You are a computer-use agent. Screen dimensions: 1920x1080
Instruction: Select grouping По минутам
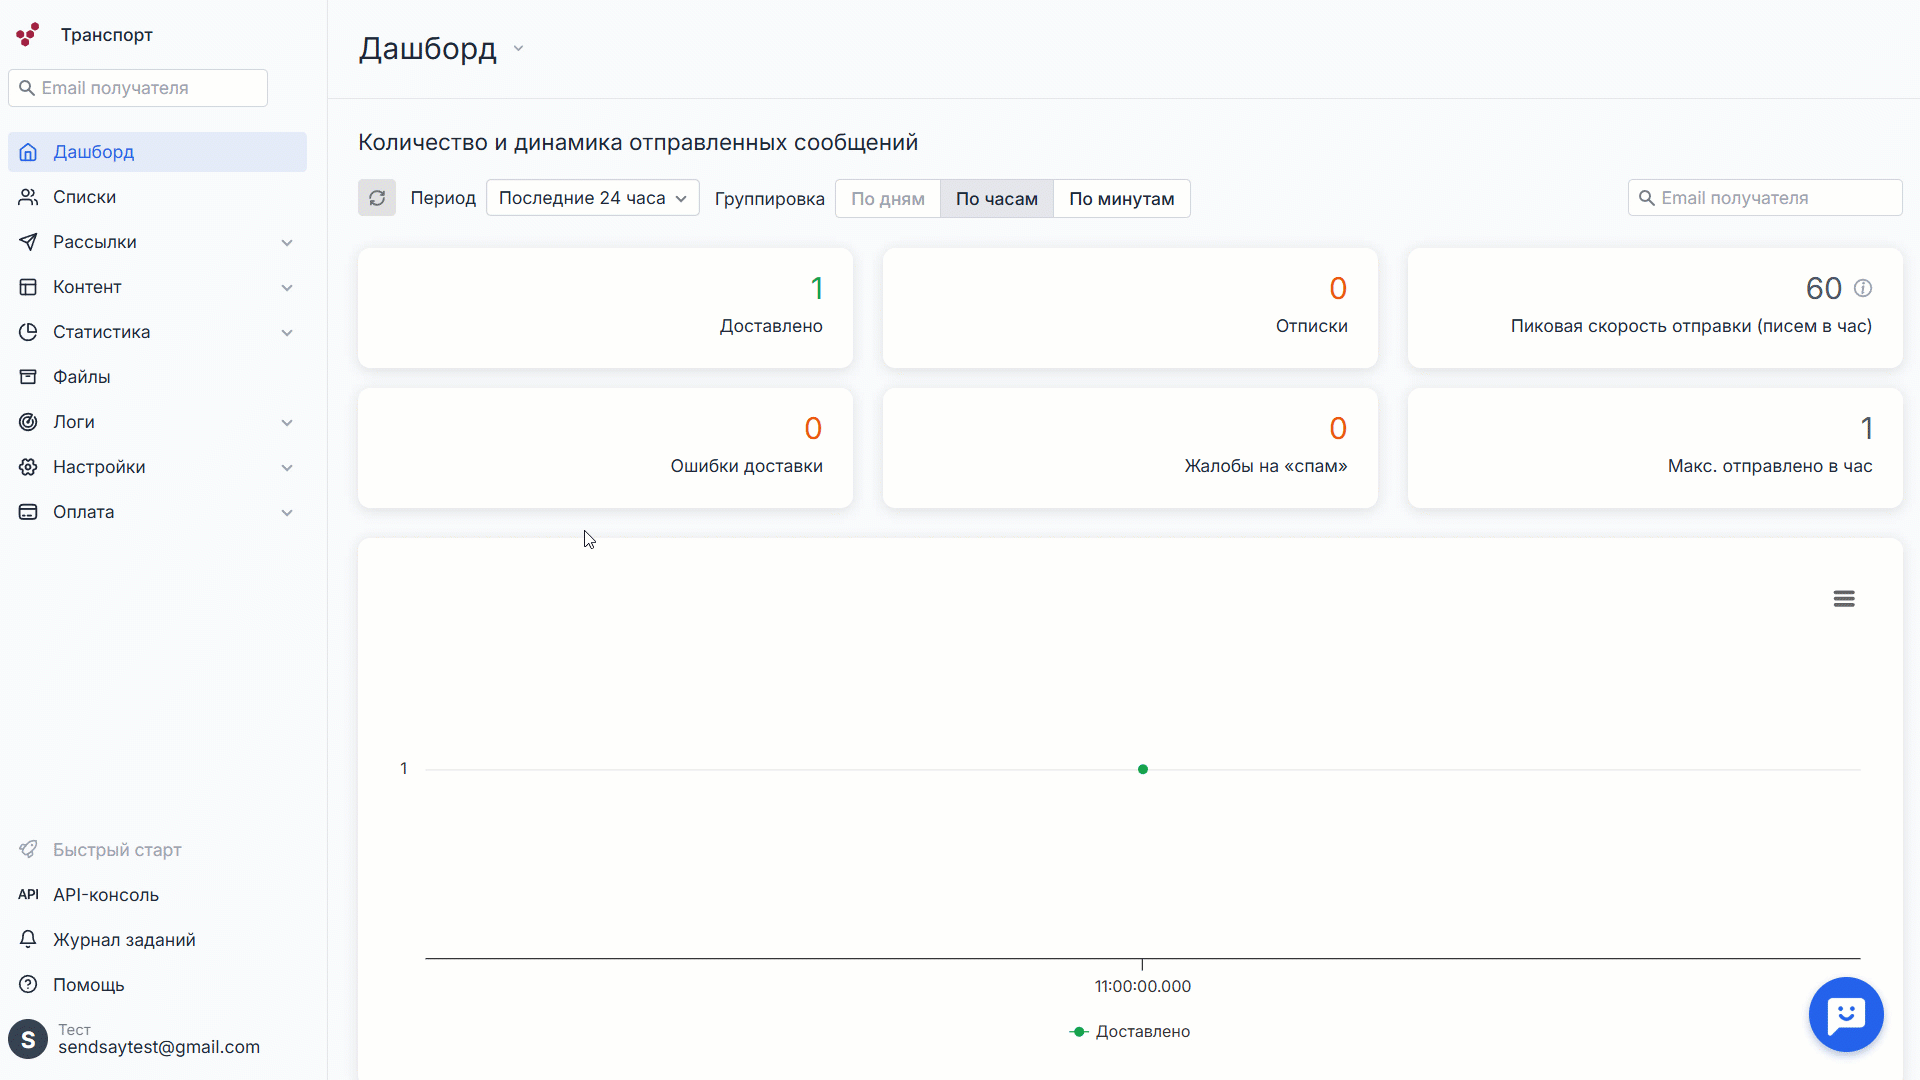(x=1121, y=199)
